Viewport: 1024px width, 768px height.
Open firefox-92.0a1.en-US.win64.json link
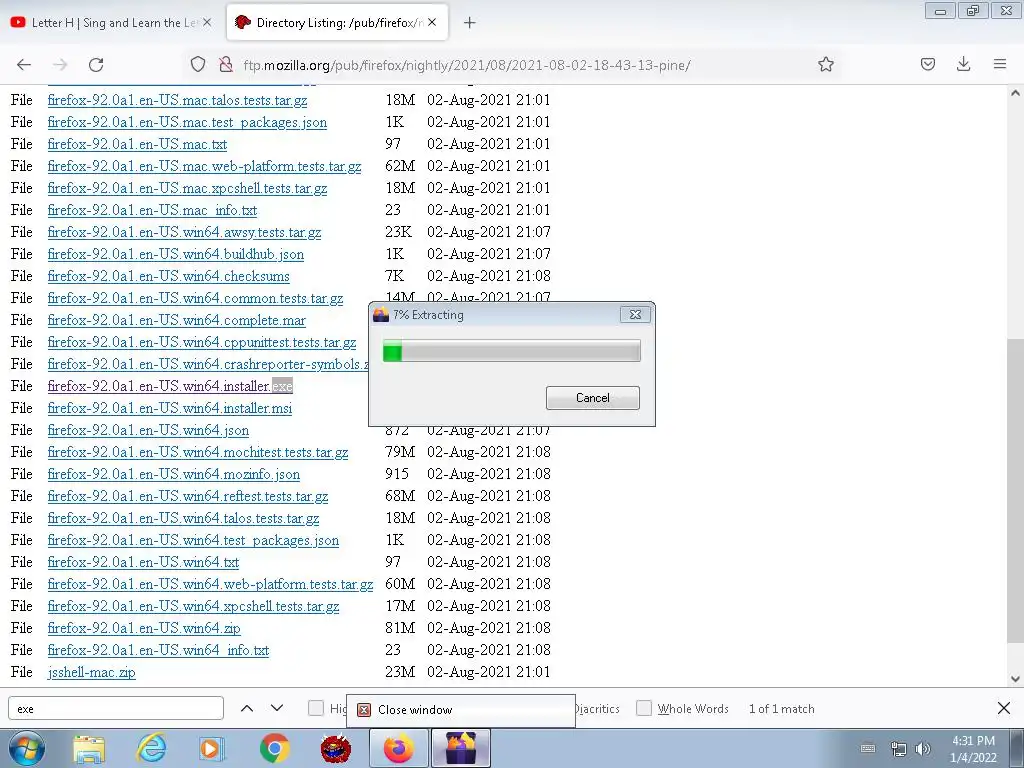[x=148, y=430]
